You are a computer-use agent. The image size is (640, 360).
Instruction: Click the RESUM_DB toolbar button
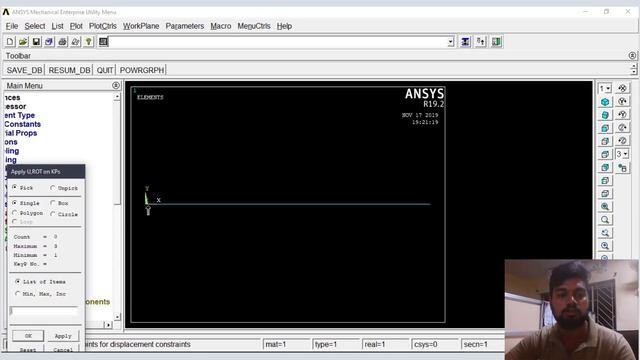[69, 70]
